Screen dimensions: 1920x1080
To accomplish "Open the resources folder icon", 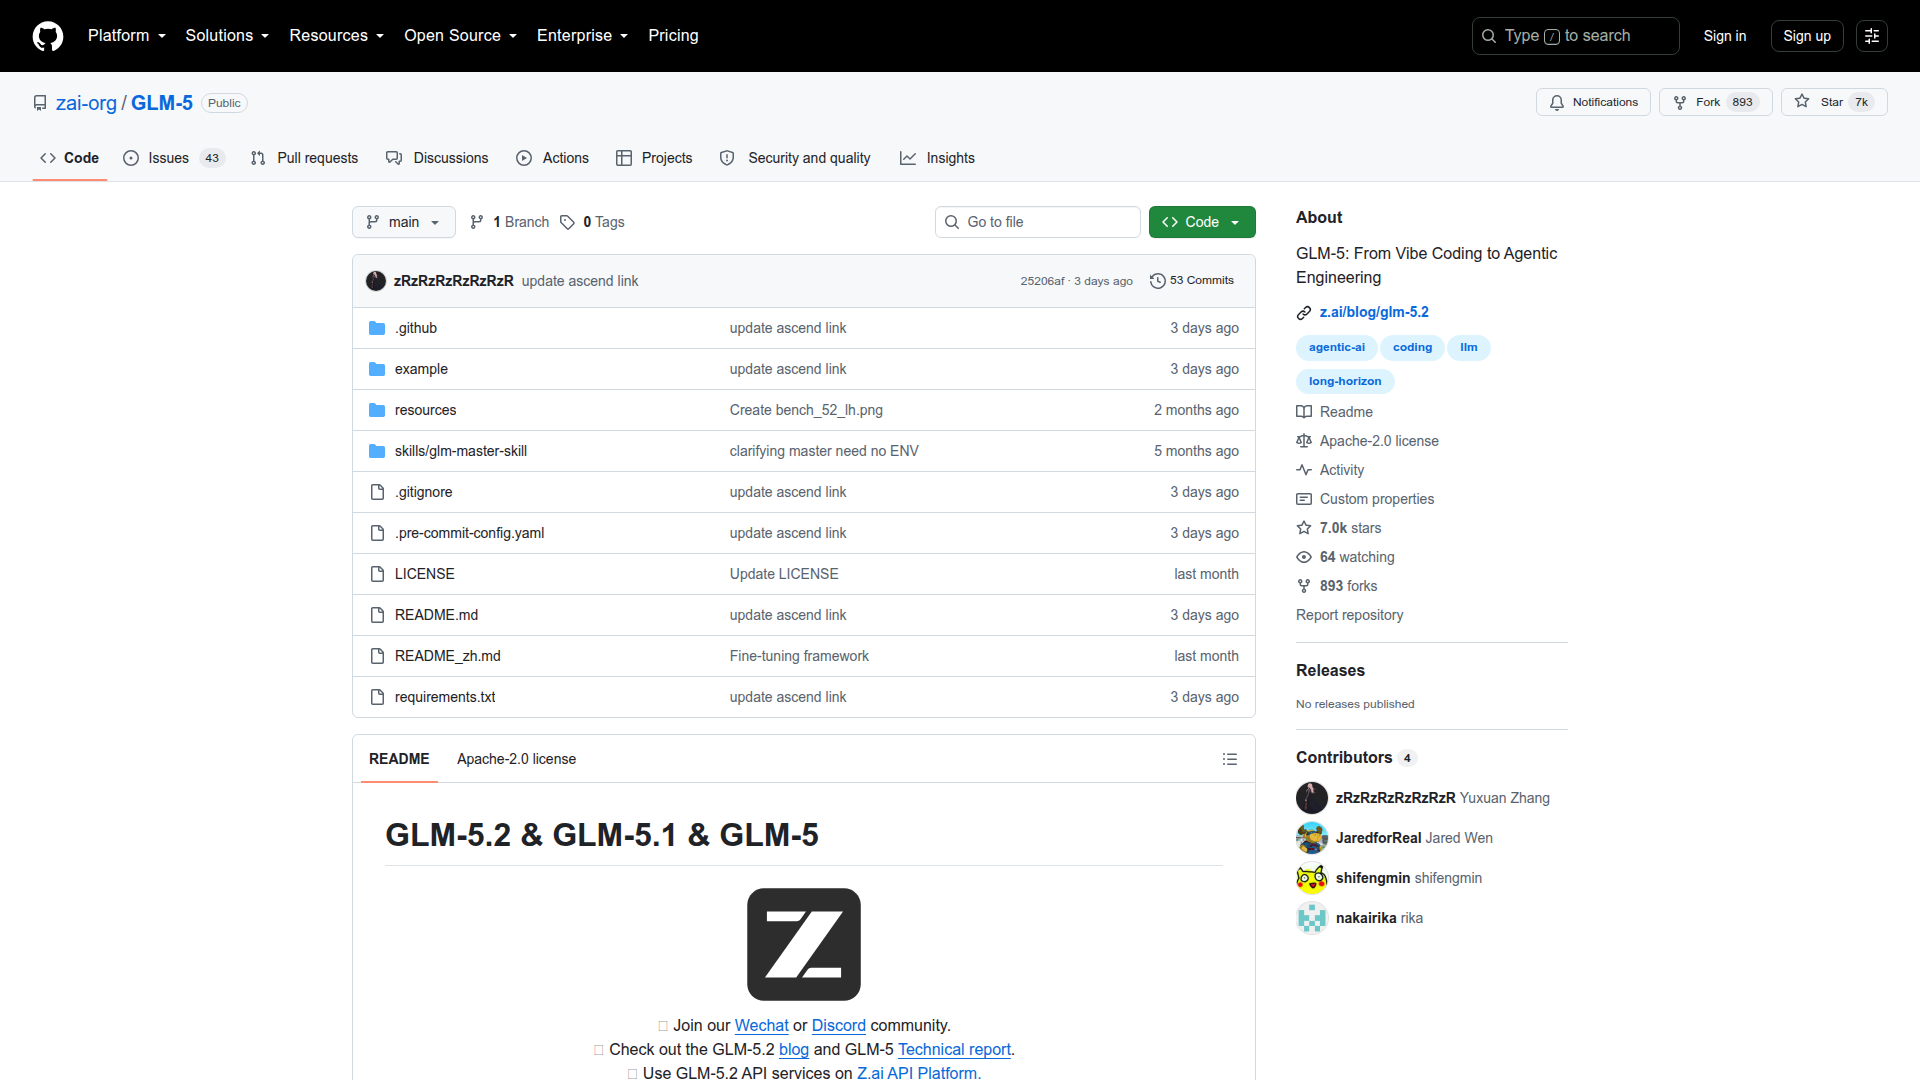I will coord(377,410).
